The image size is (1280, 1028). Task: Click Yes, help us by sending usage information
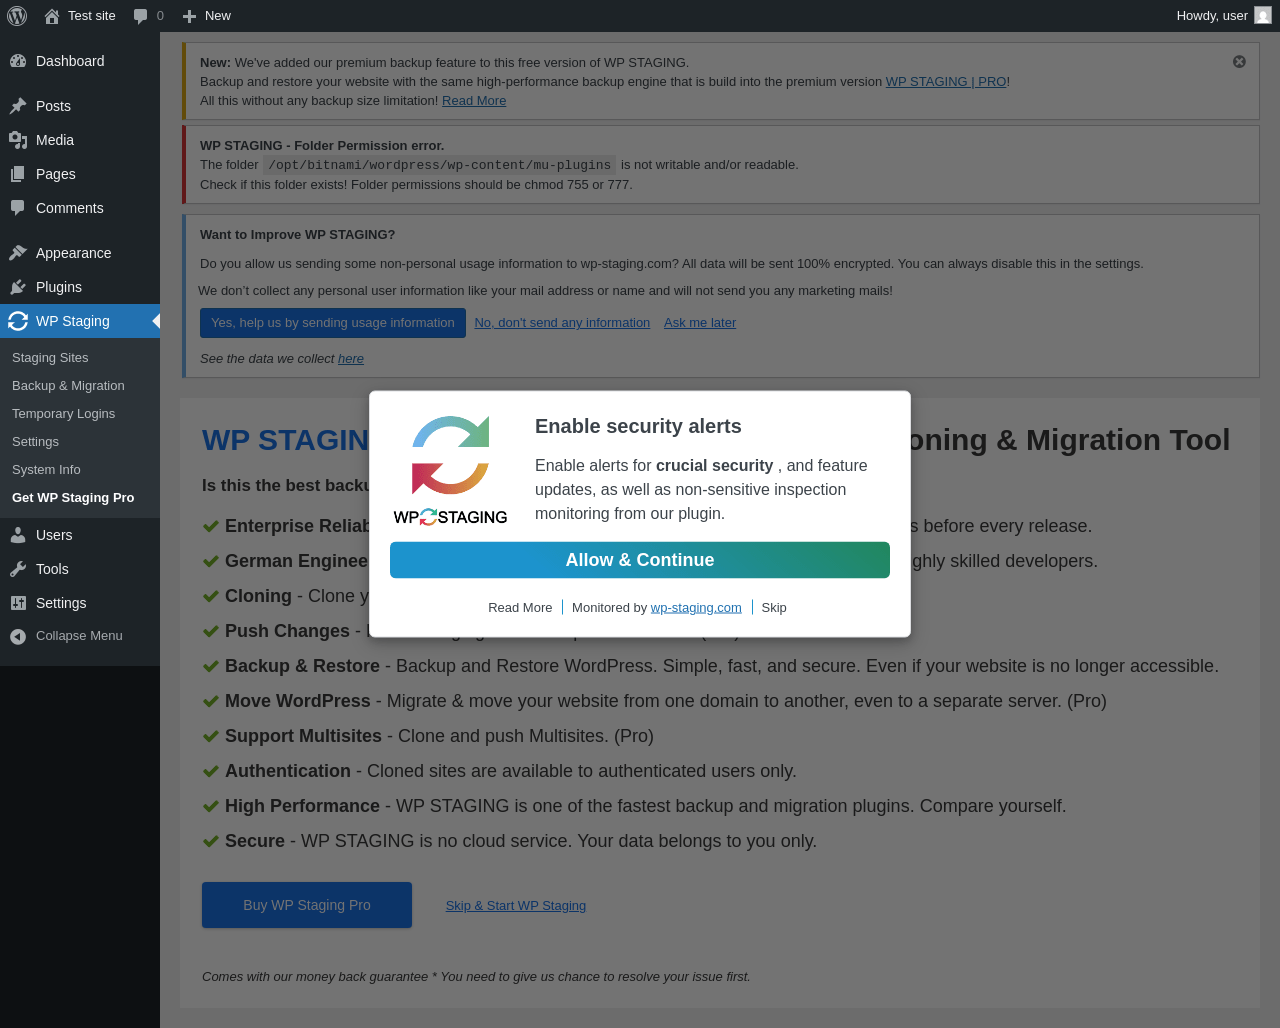pyautogui.click(x=333, y=323)
